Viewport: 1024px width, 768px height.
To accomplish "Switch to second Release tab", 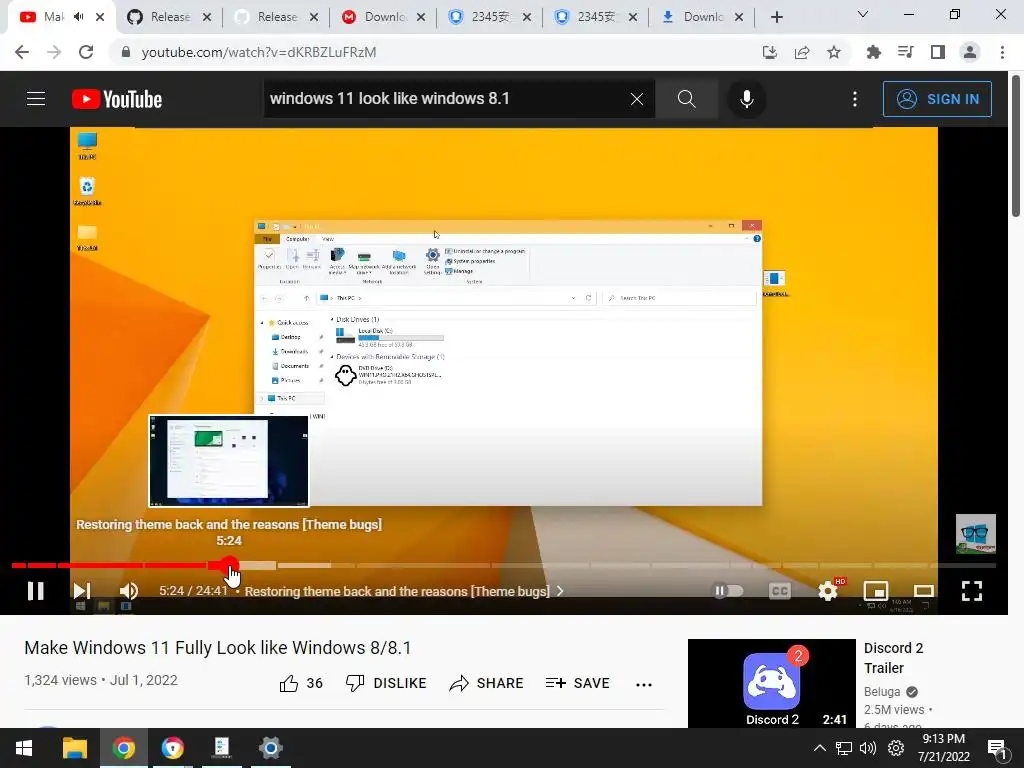I will pyautogui.click(x=276, y=17).
